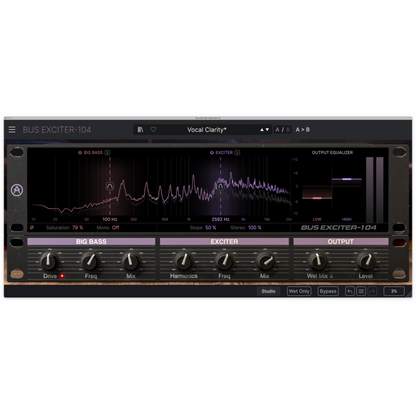Copy settings with the A > B button

(303, 129)
